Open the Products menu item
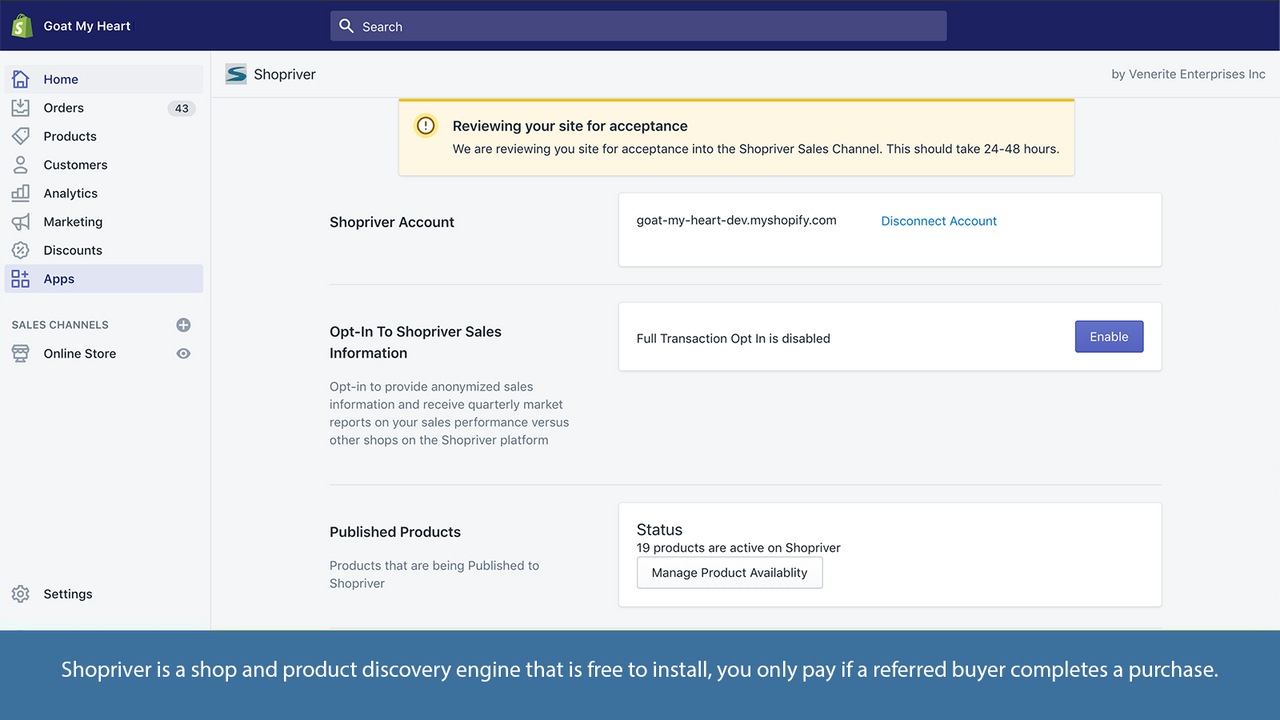Image resolution: width=1280 pixels, height=720 pixels. pos(104,136)
